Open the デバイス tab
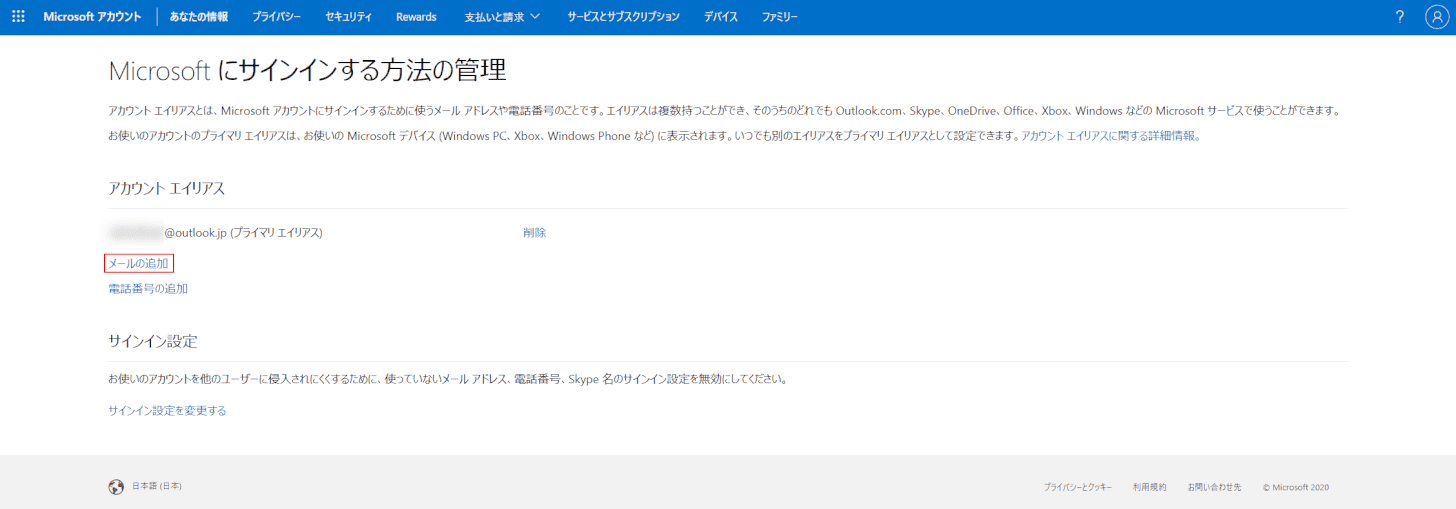 click(721, 17)
